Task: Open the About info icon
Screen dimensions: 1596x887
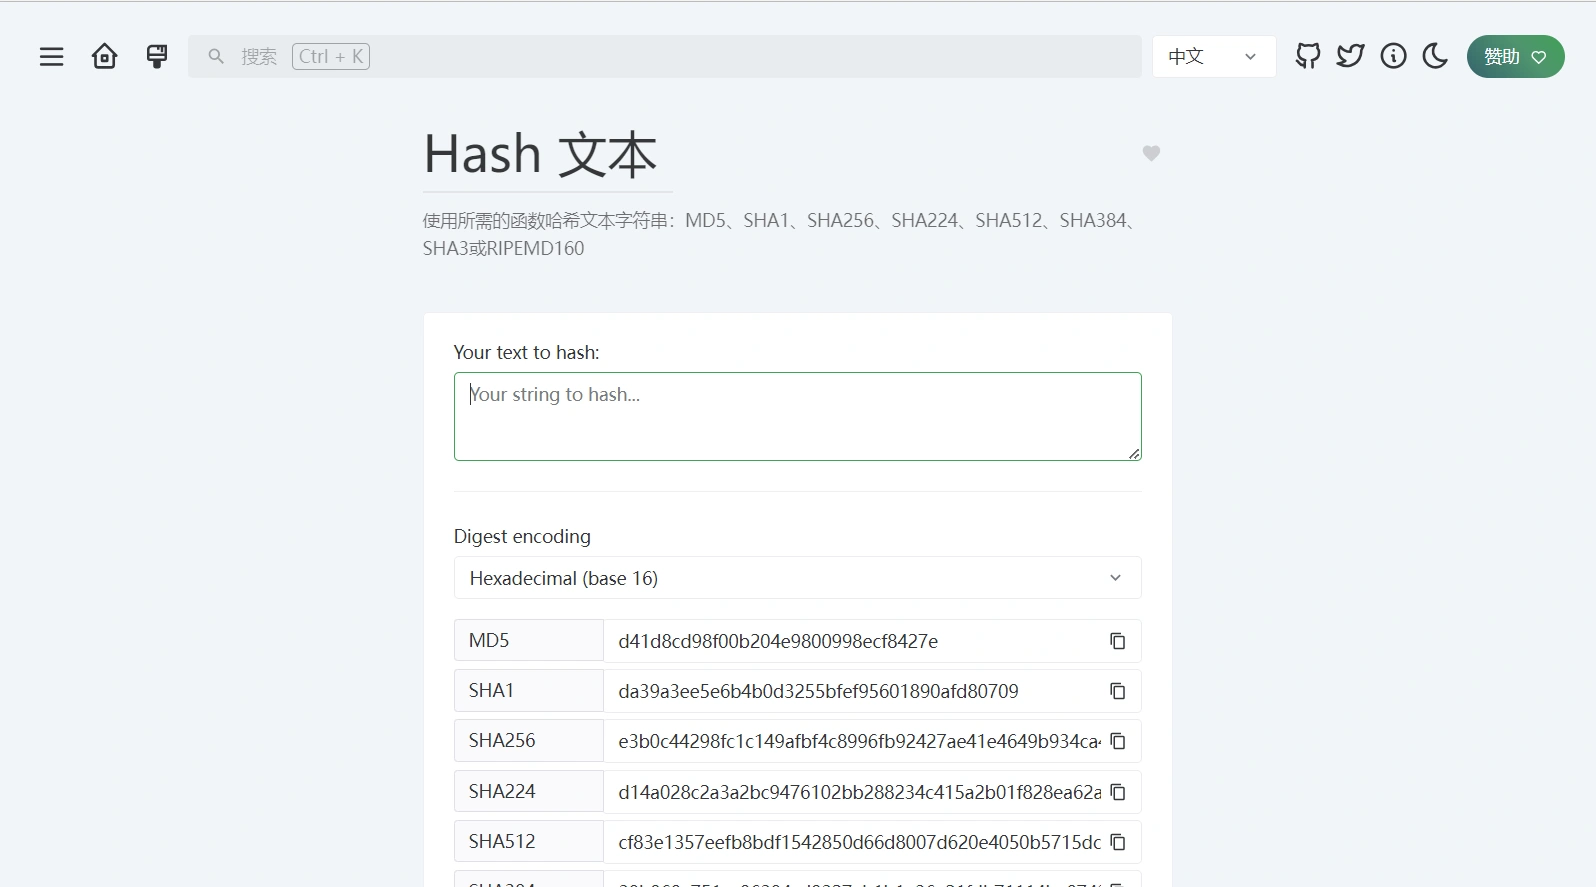Action: [1393, 57]
